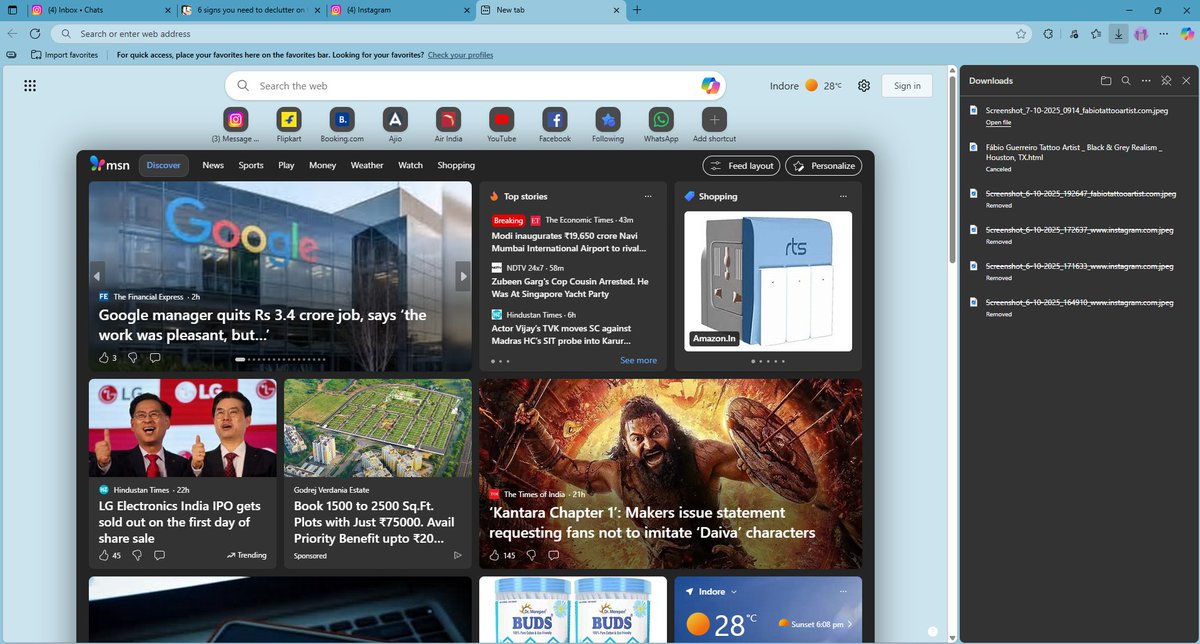Show next slide in featured carousel
The height and width of the screenshot is (644, 1200).
click(x=463, y=276)
